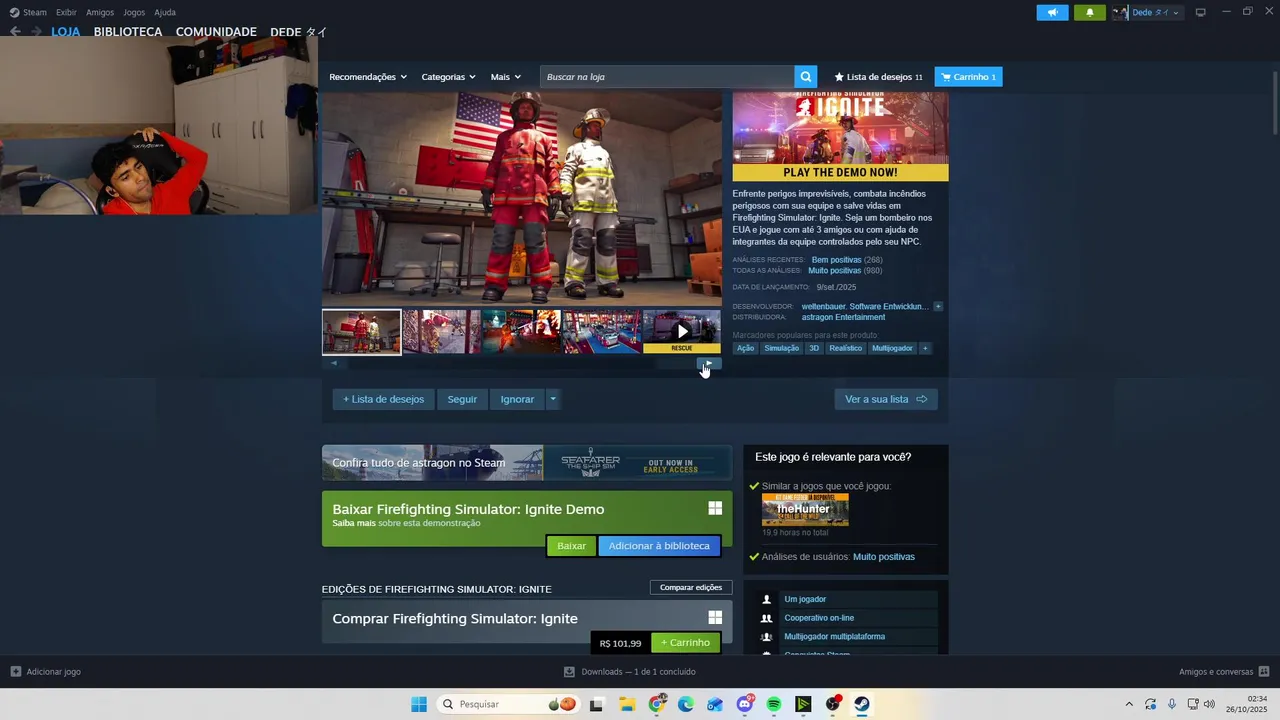Open the Carrinho cart button
Image resolution: width=1280 pixels, height=720 pixels.
[968, 77]
